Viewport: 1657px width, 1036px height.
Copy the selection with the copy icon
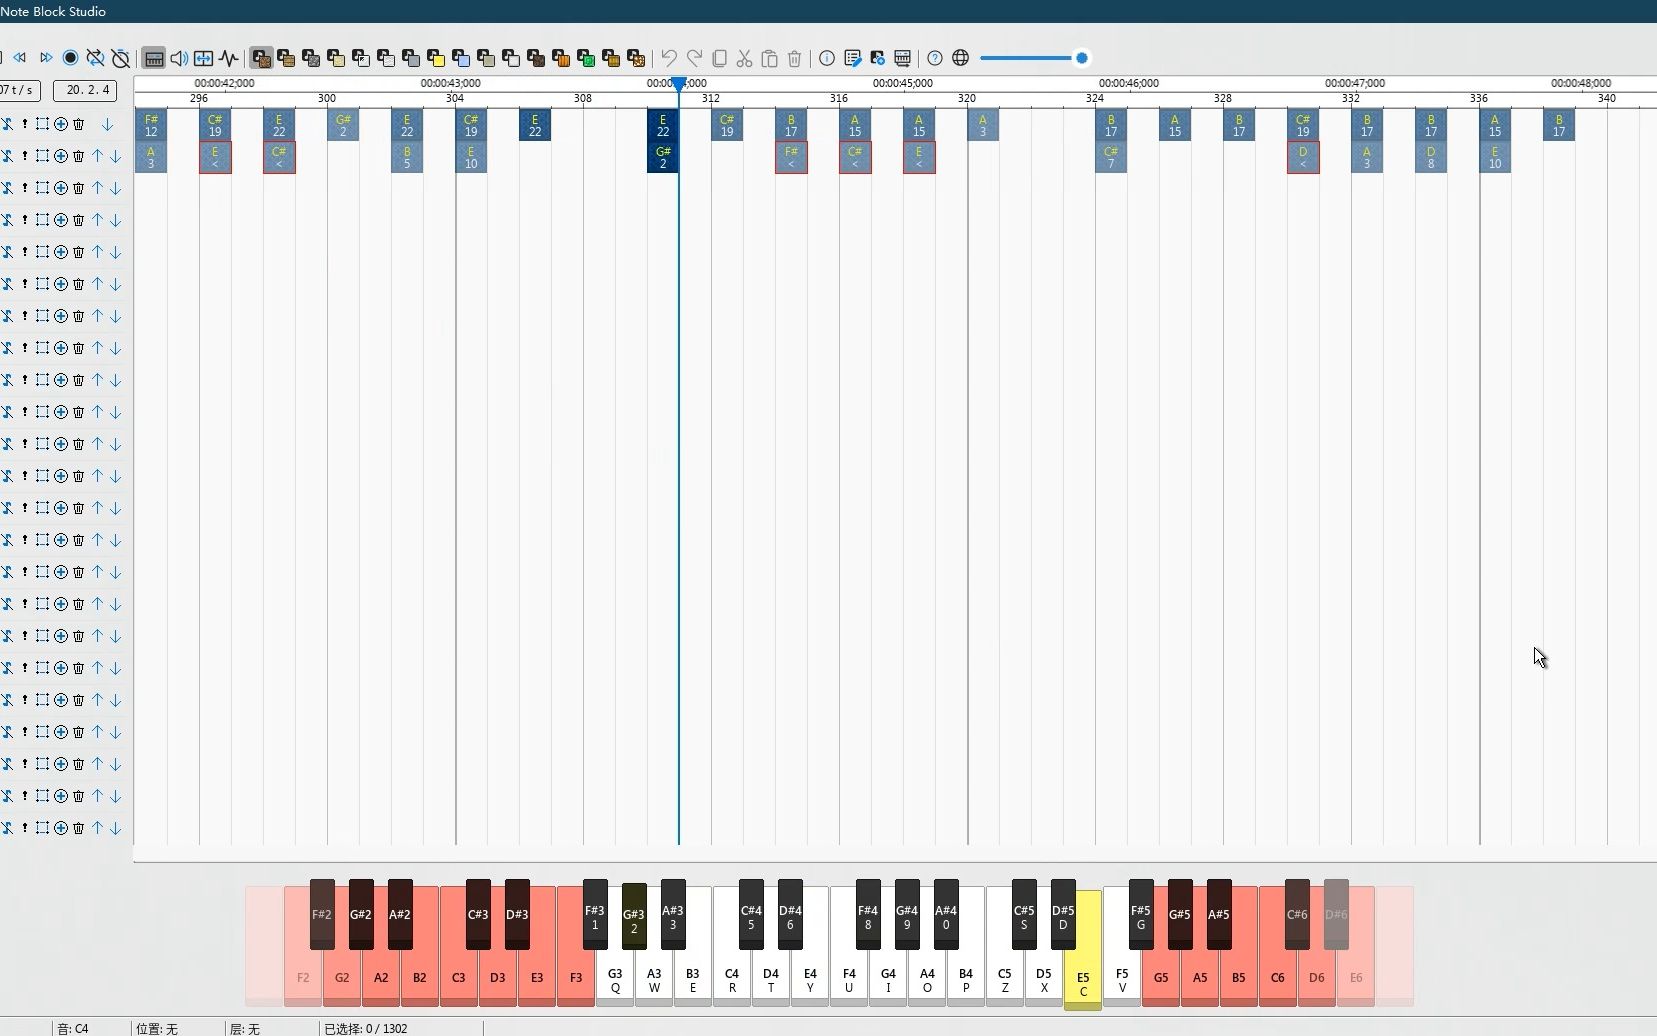point(719,58)
